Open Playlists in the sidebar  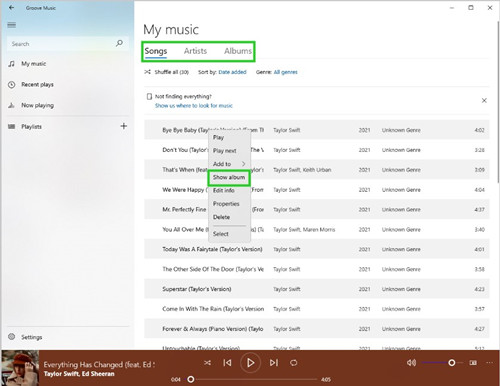pyautogui.click(x=31, y=127)
